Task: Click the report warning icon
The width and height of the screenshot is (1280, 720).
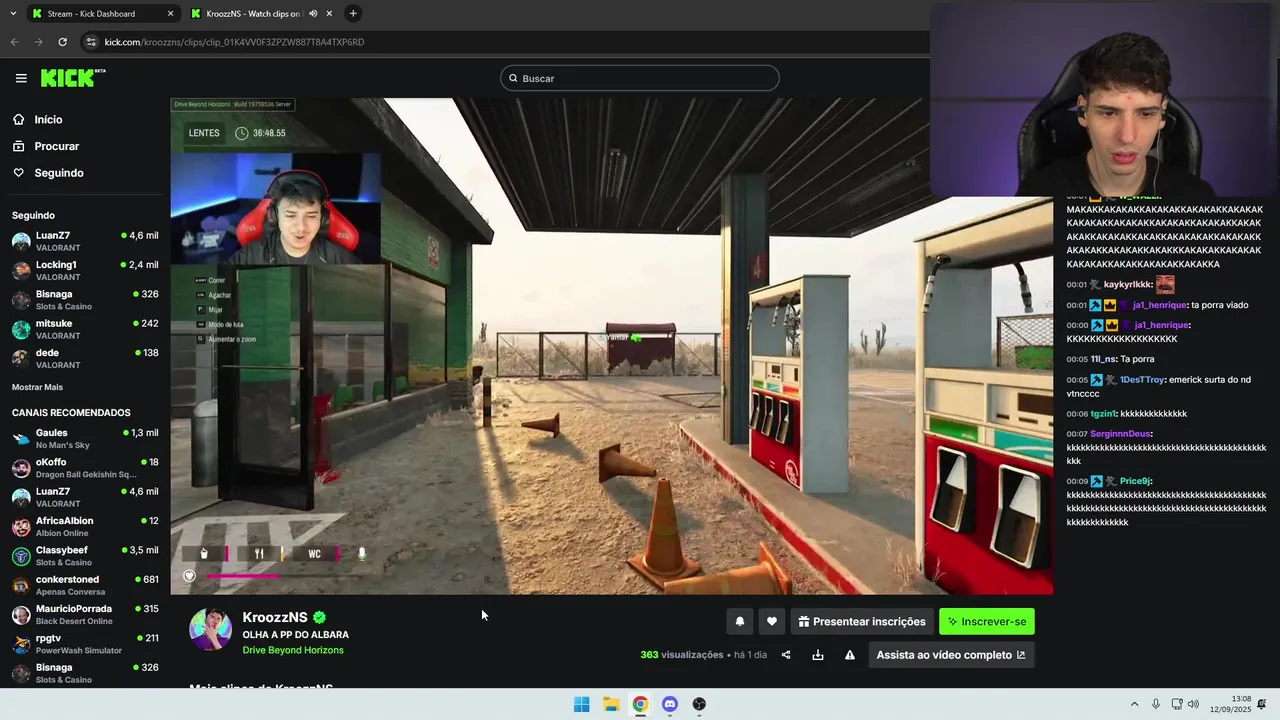Action: tap(850, 655)
